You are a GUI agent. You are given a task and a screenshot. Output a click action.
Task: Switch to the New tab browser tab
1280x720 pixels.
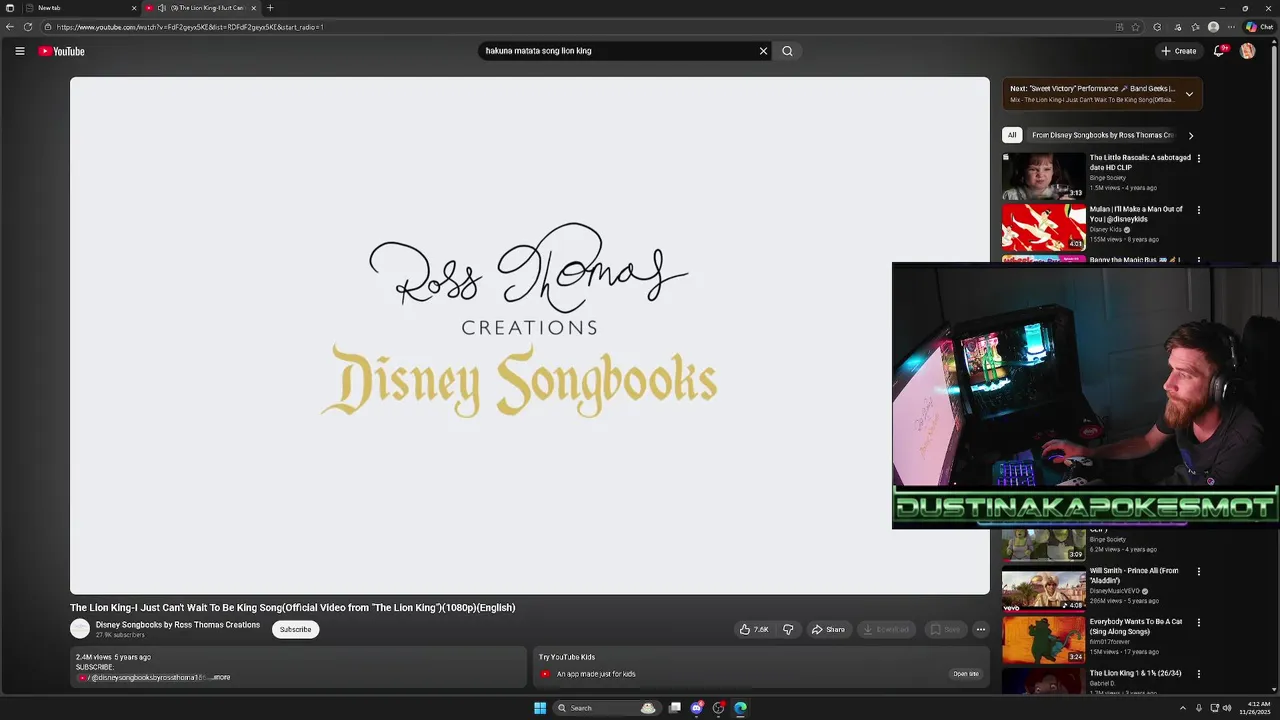point(78,8)
